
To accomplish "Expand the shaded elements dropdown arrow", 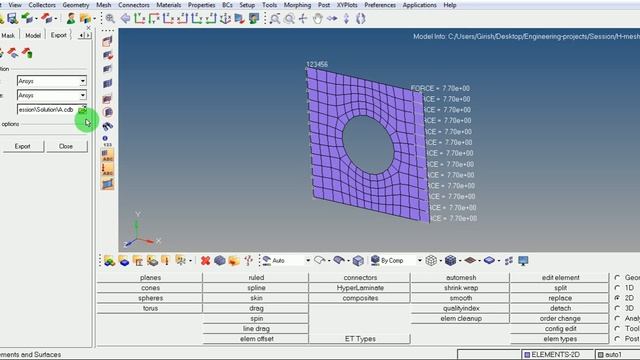I will tap(460, 261).
